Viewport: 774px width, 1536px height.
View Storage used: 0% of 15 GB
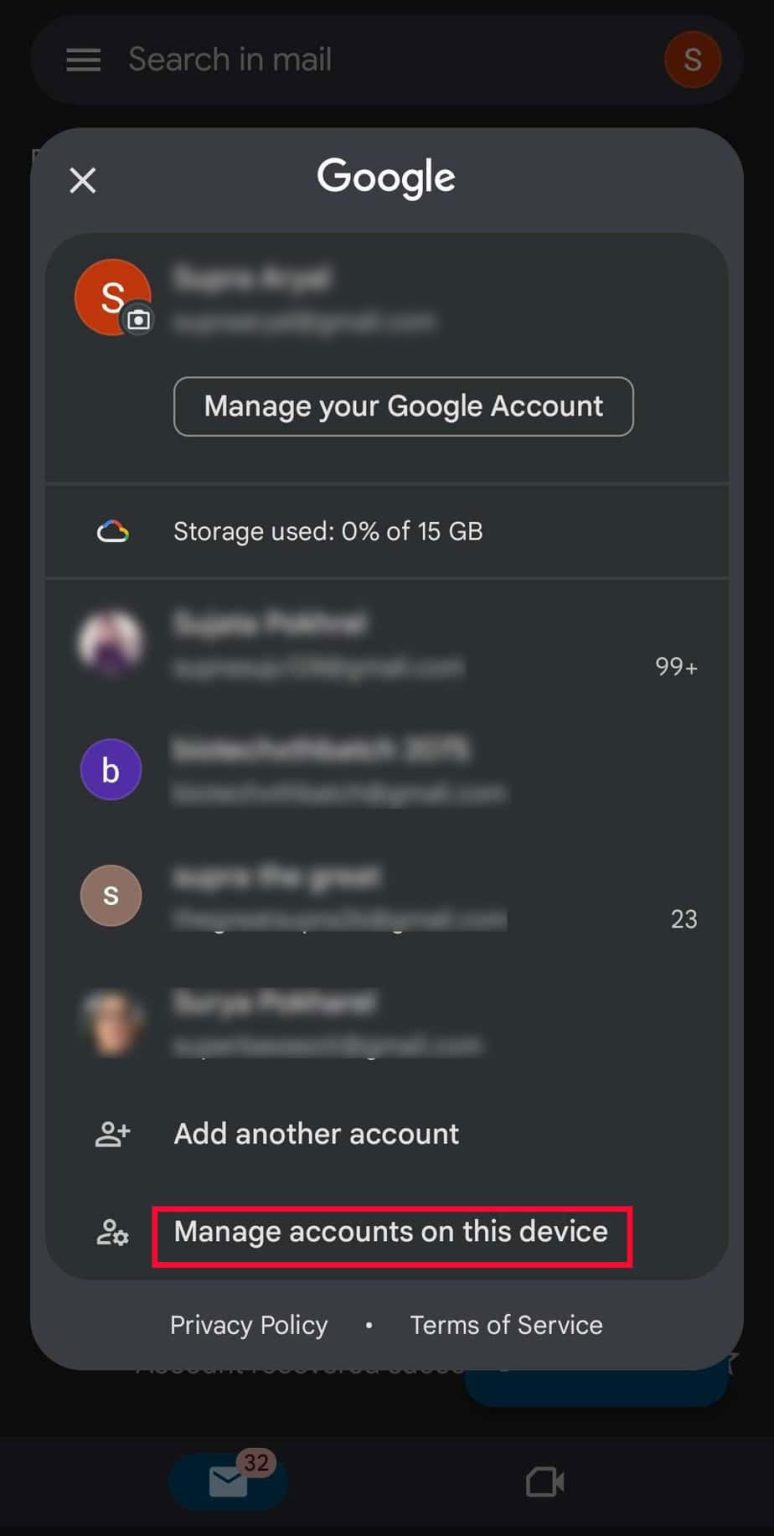328,531
